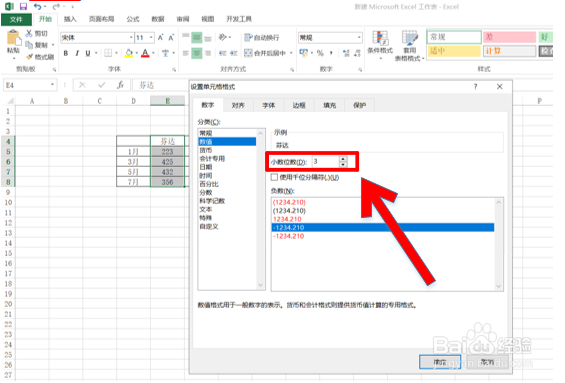Image resolution: width=565 pixels, height=383 pixels.
Task: Click the Redo arrow icon
Action: pyautogui.click(x=56, y=6)
